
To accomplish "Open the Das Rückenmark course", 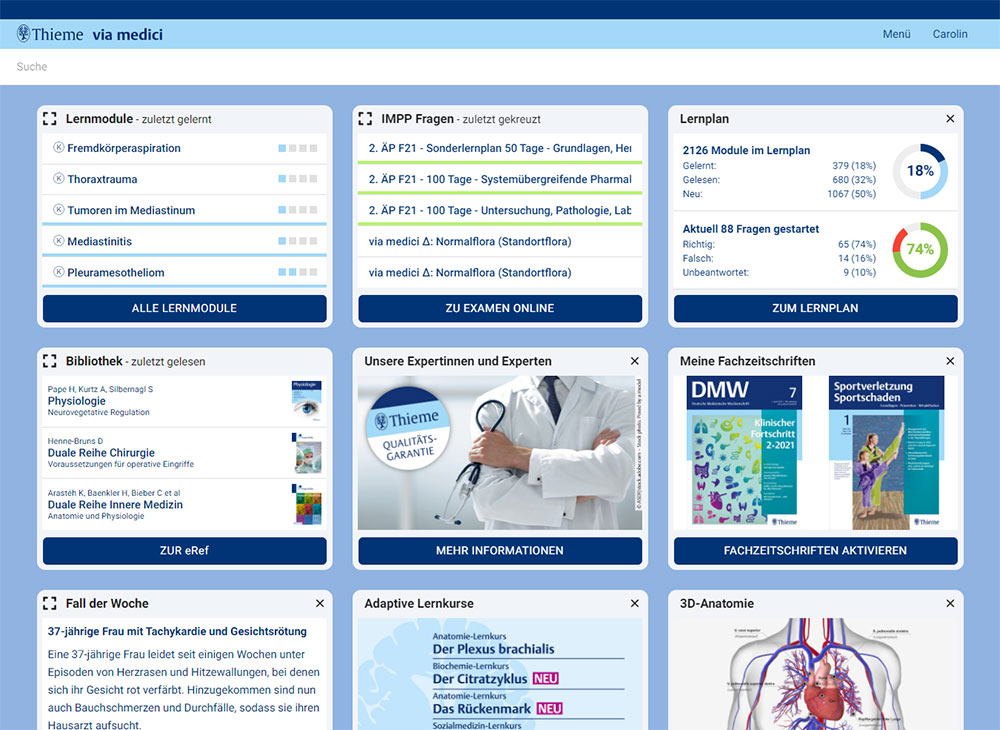I will (482, 709).
